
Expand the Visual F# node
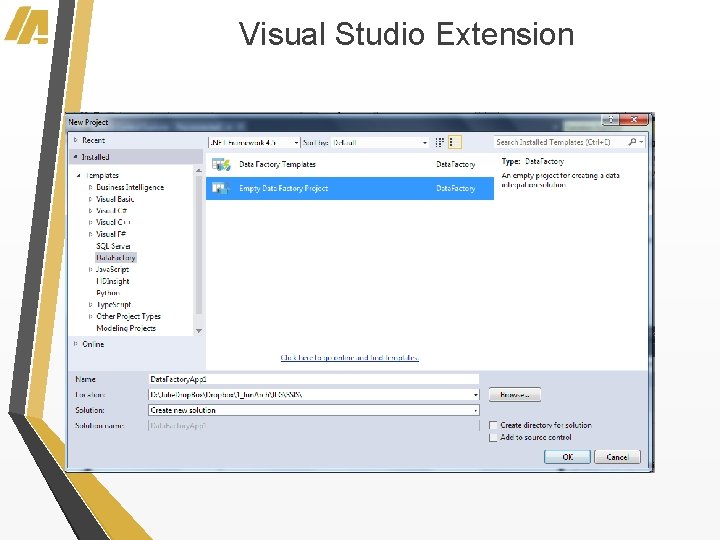click(90, 234)
